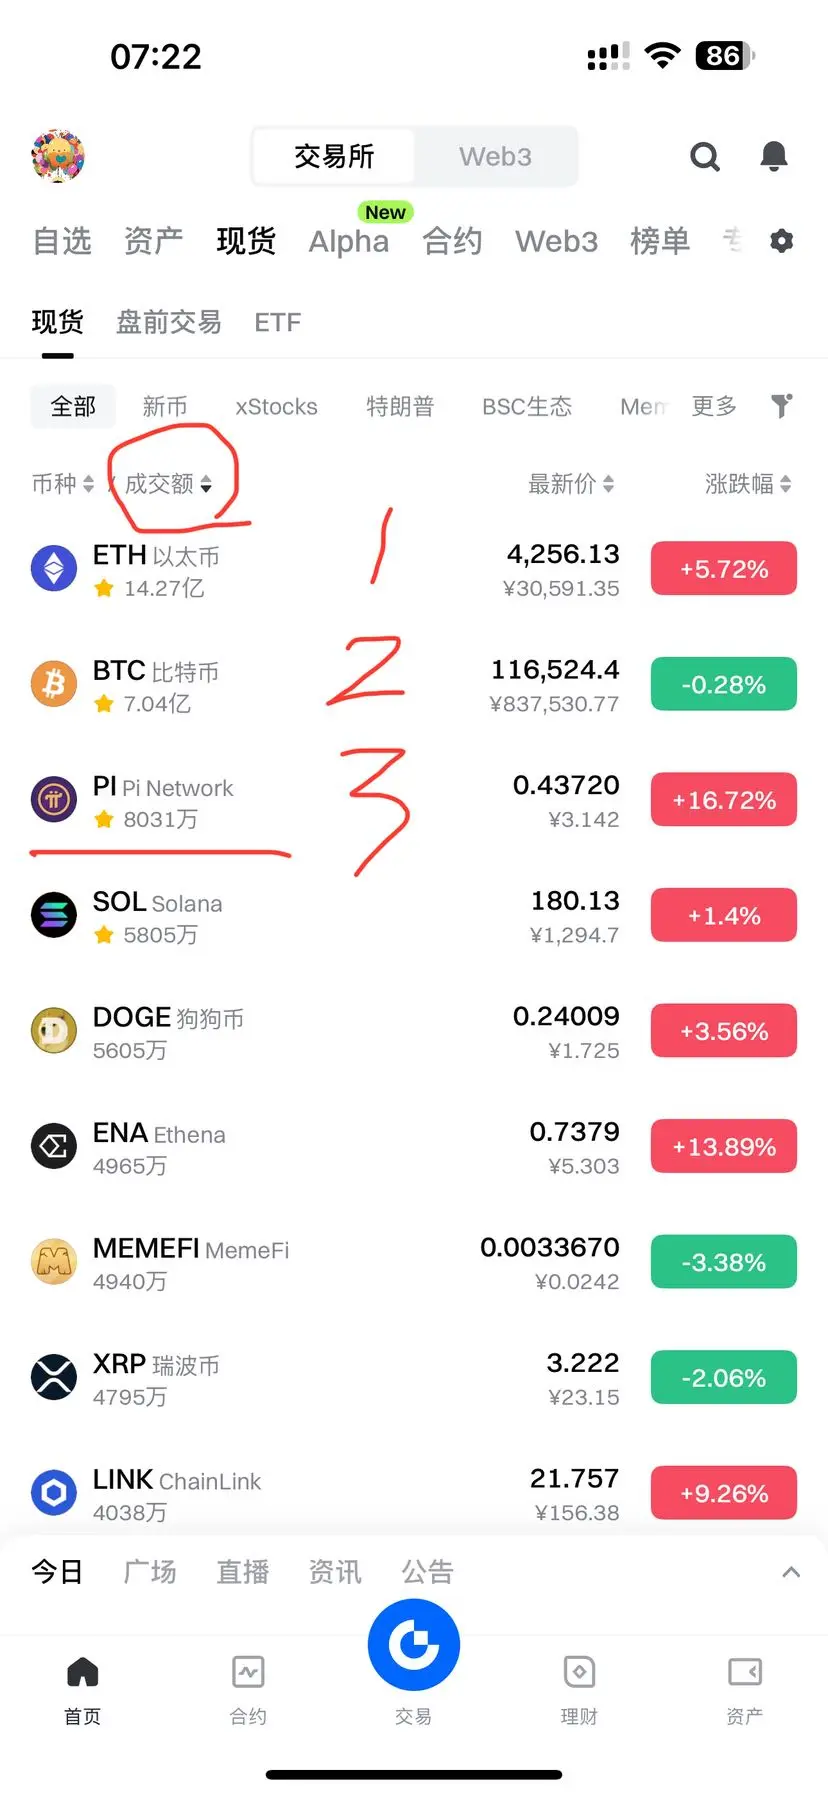828x1795 pixels.
Task: Open the 盘前交易 pre-market tab
Action: click(x=169, y=322)
